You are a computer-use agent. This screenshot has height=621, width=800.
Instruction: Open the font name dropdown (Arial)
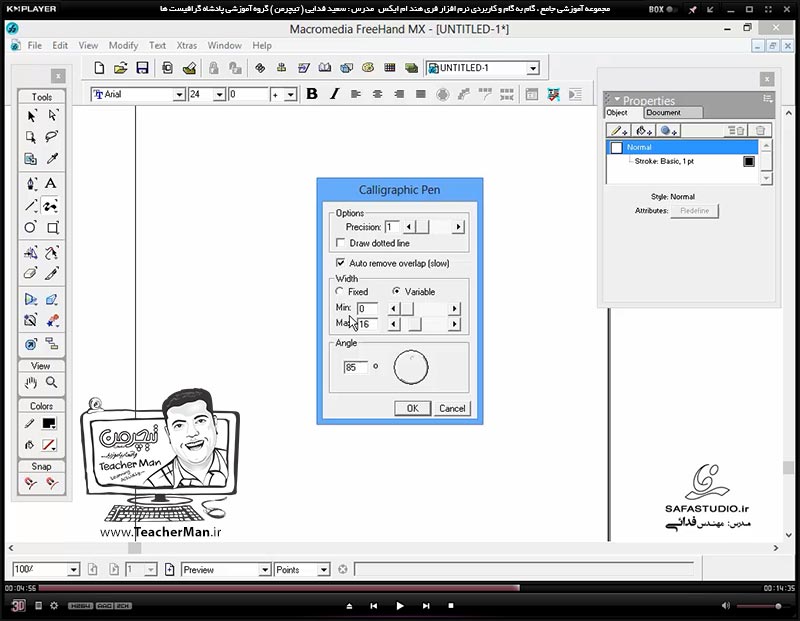coord(179,94)
